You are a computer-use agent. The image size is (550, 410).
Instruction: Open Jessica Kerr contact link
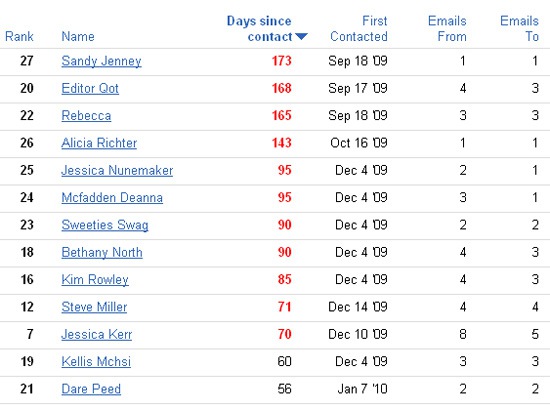tap(97, 335)
